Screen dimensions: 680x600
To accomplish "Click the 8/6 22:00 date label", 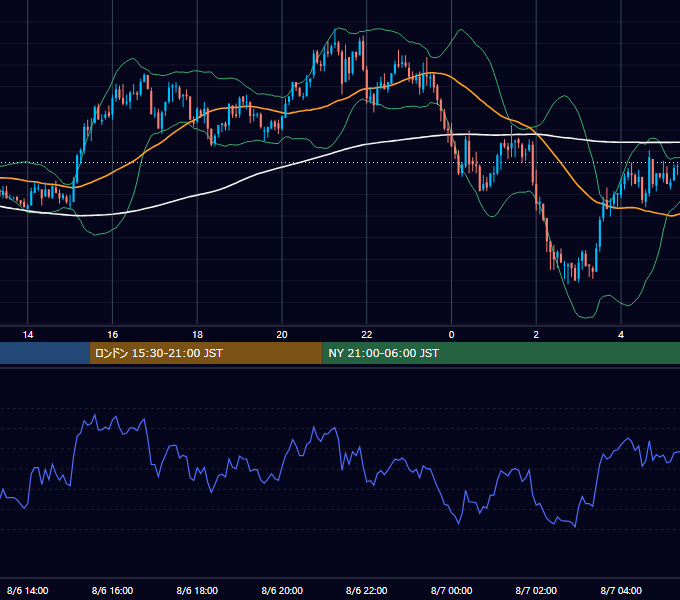I will (367, 590).
